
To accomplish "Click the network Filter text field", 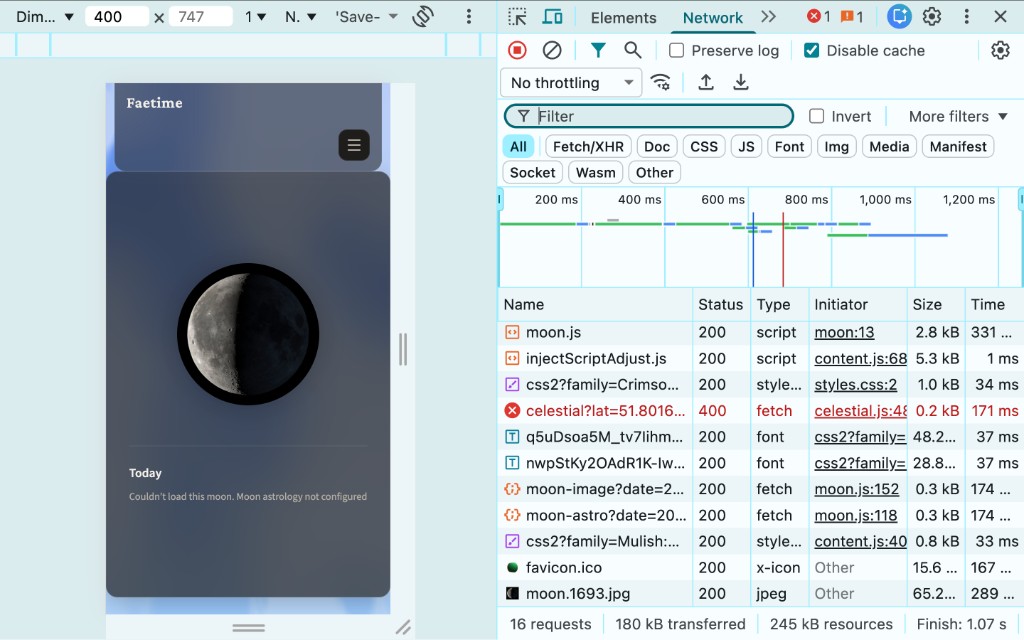I will [660, 116].
